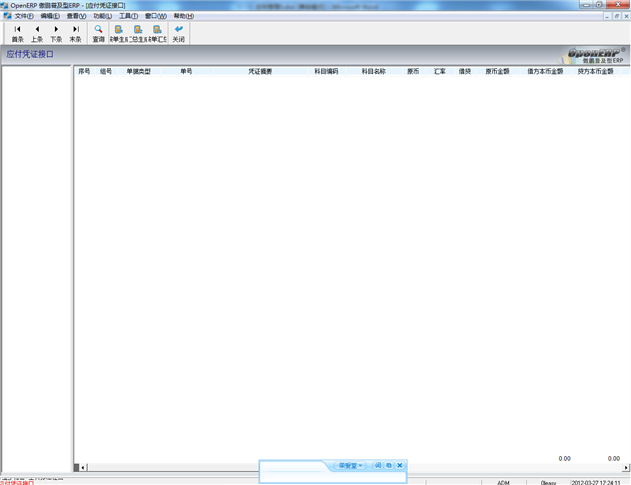The height and width of the screenshot is (485, 631).
Task: Expand the 工具(T) menu
Action: 129,16
